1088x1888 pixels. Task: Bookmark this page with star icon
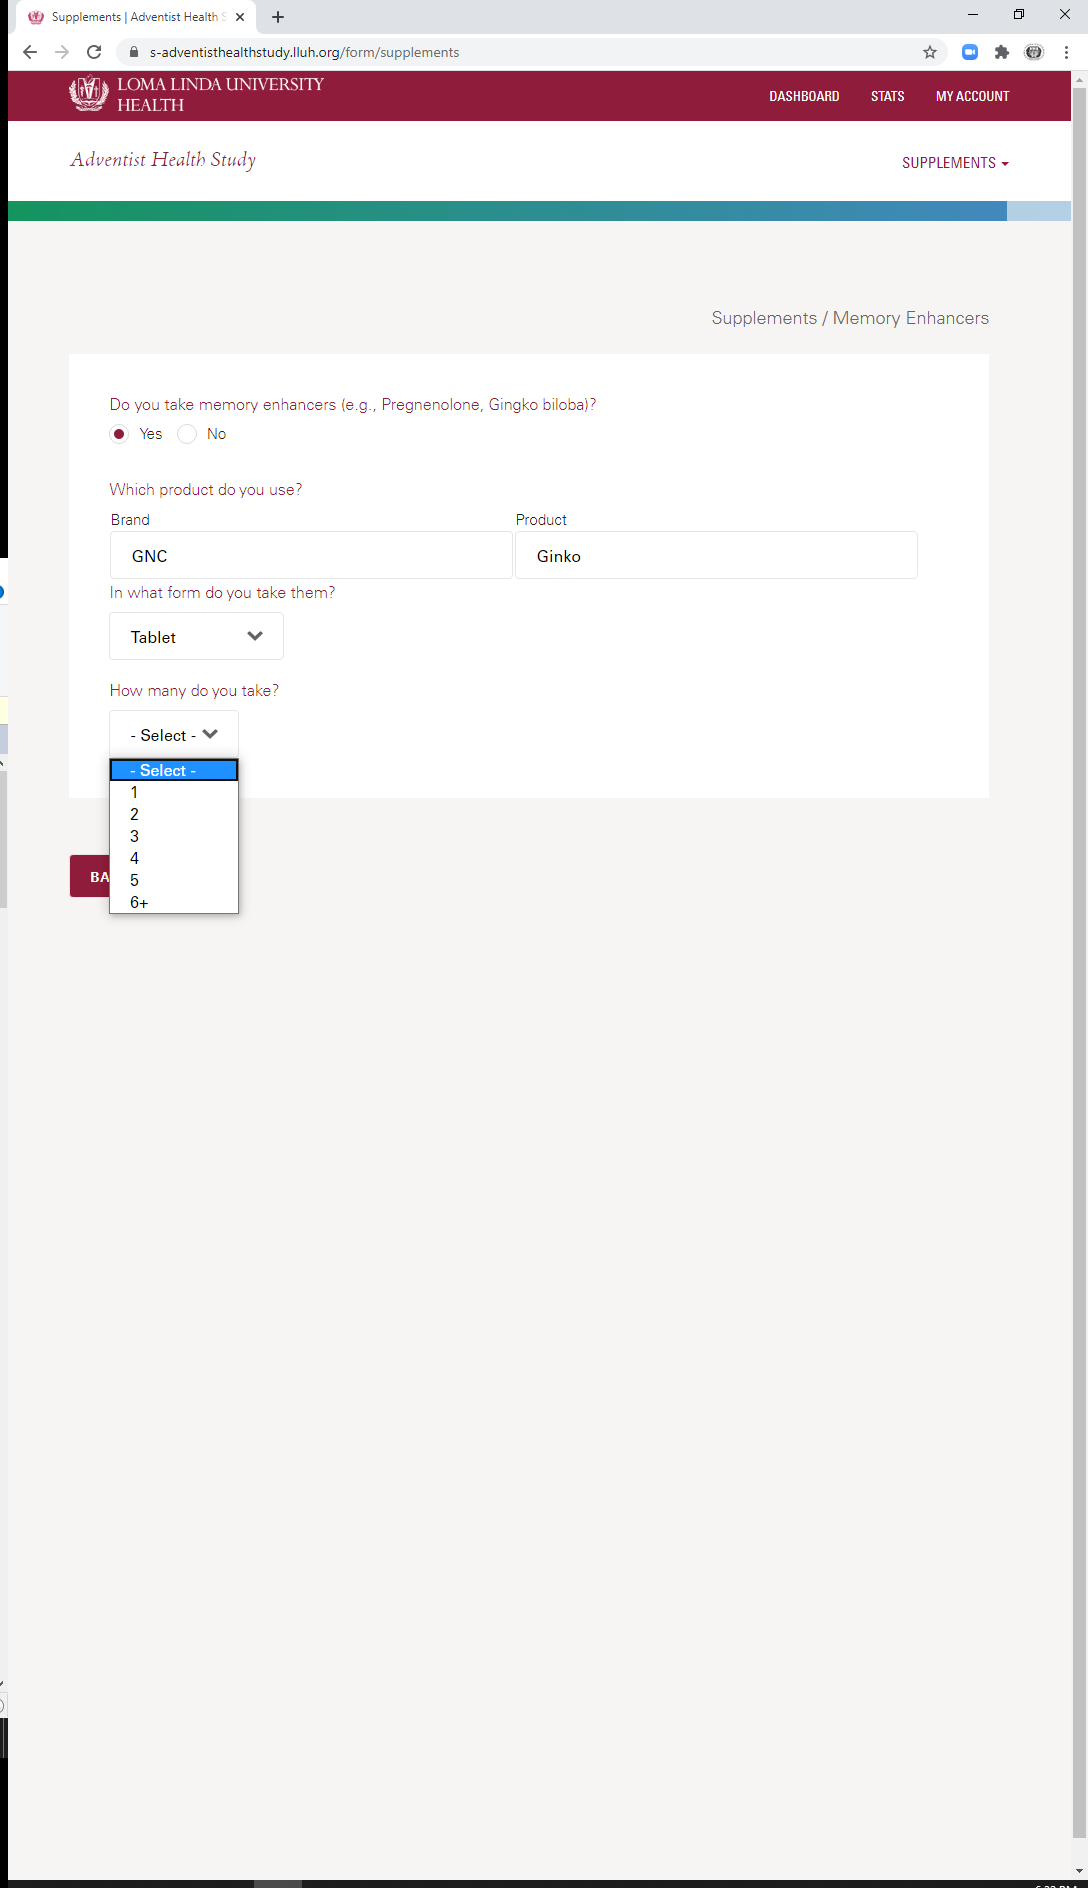pyautogui.click(x=930, y=52)
